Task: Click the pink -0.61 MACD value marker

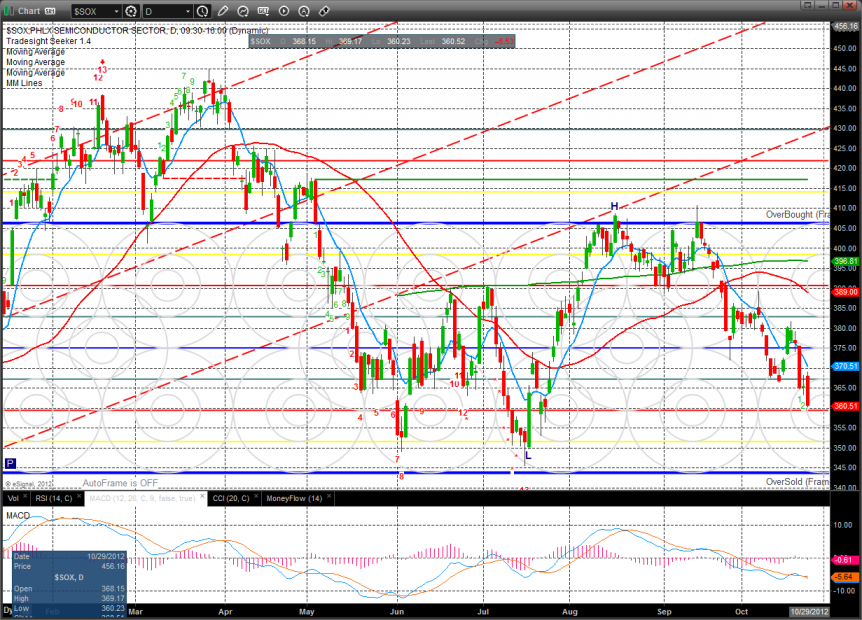Action: [844, 560]
